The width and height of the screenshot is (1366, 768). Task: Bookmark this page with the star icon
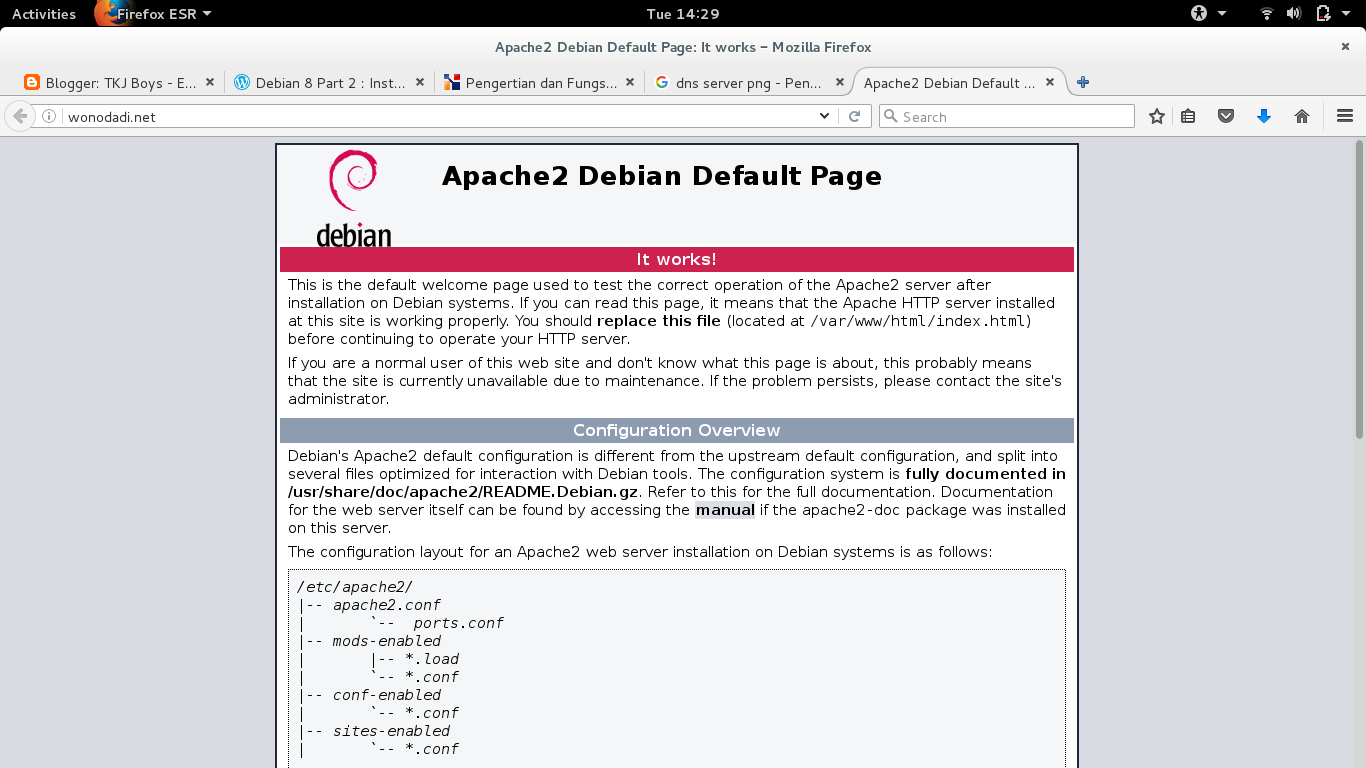(1157, 116)
